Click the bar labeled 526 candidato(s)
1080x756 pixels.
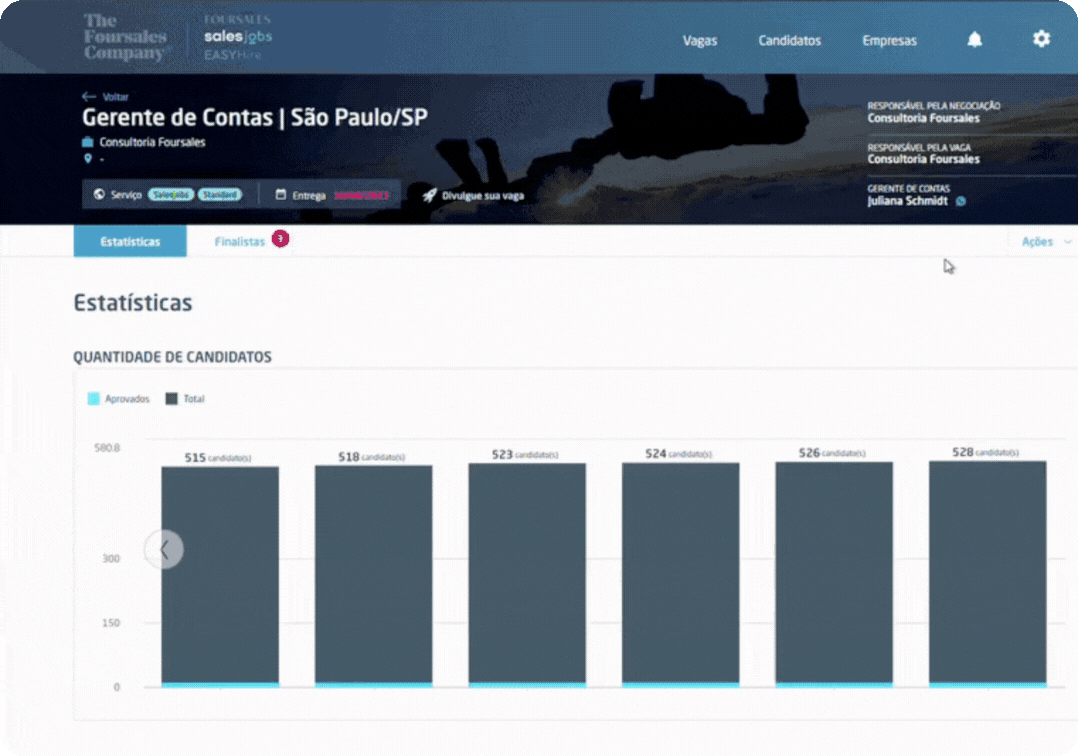coord(834,574)
